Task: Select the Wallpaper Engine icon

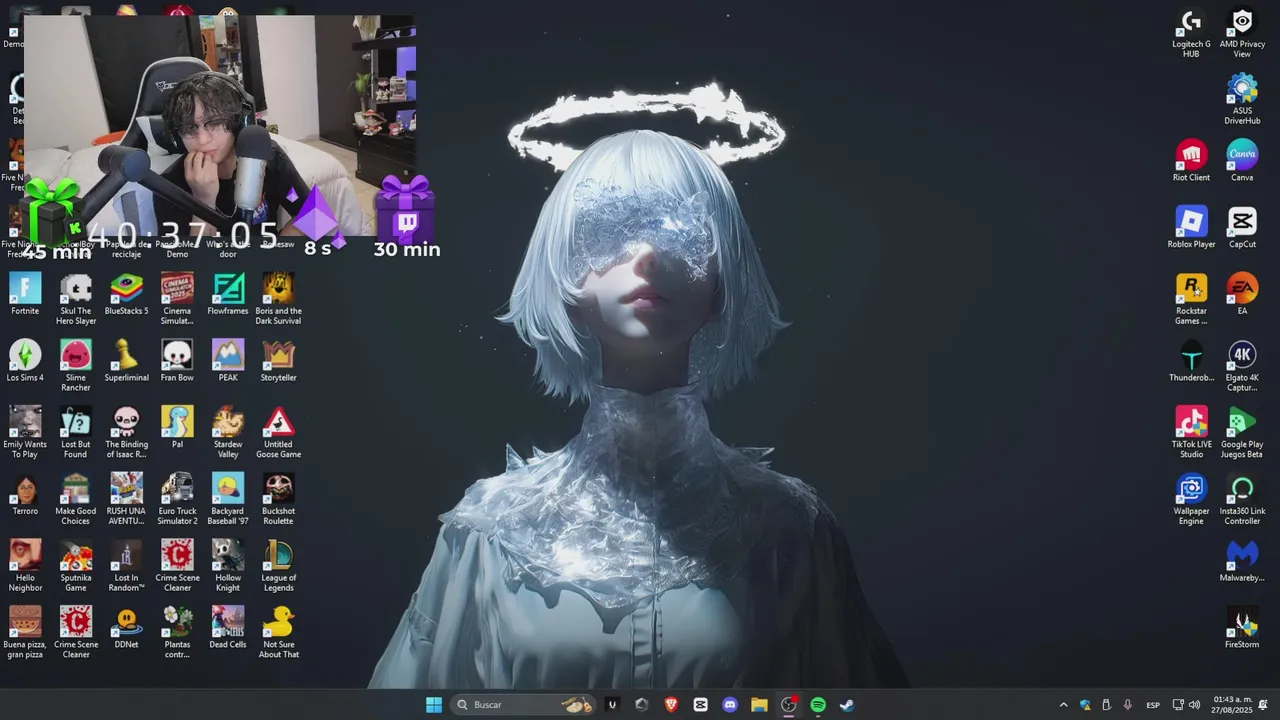Action: click(x=1191, y=499)
